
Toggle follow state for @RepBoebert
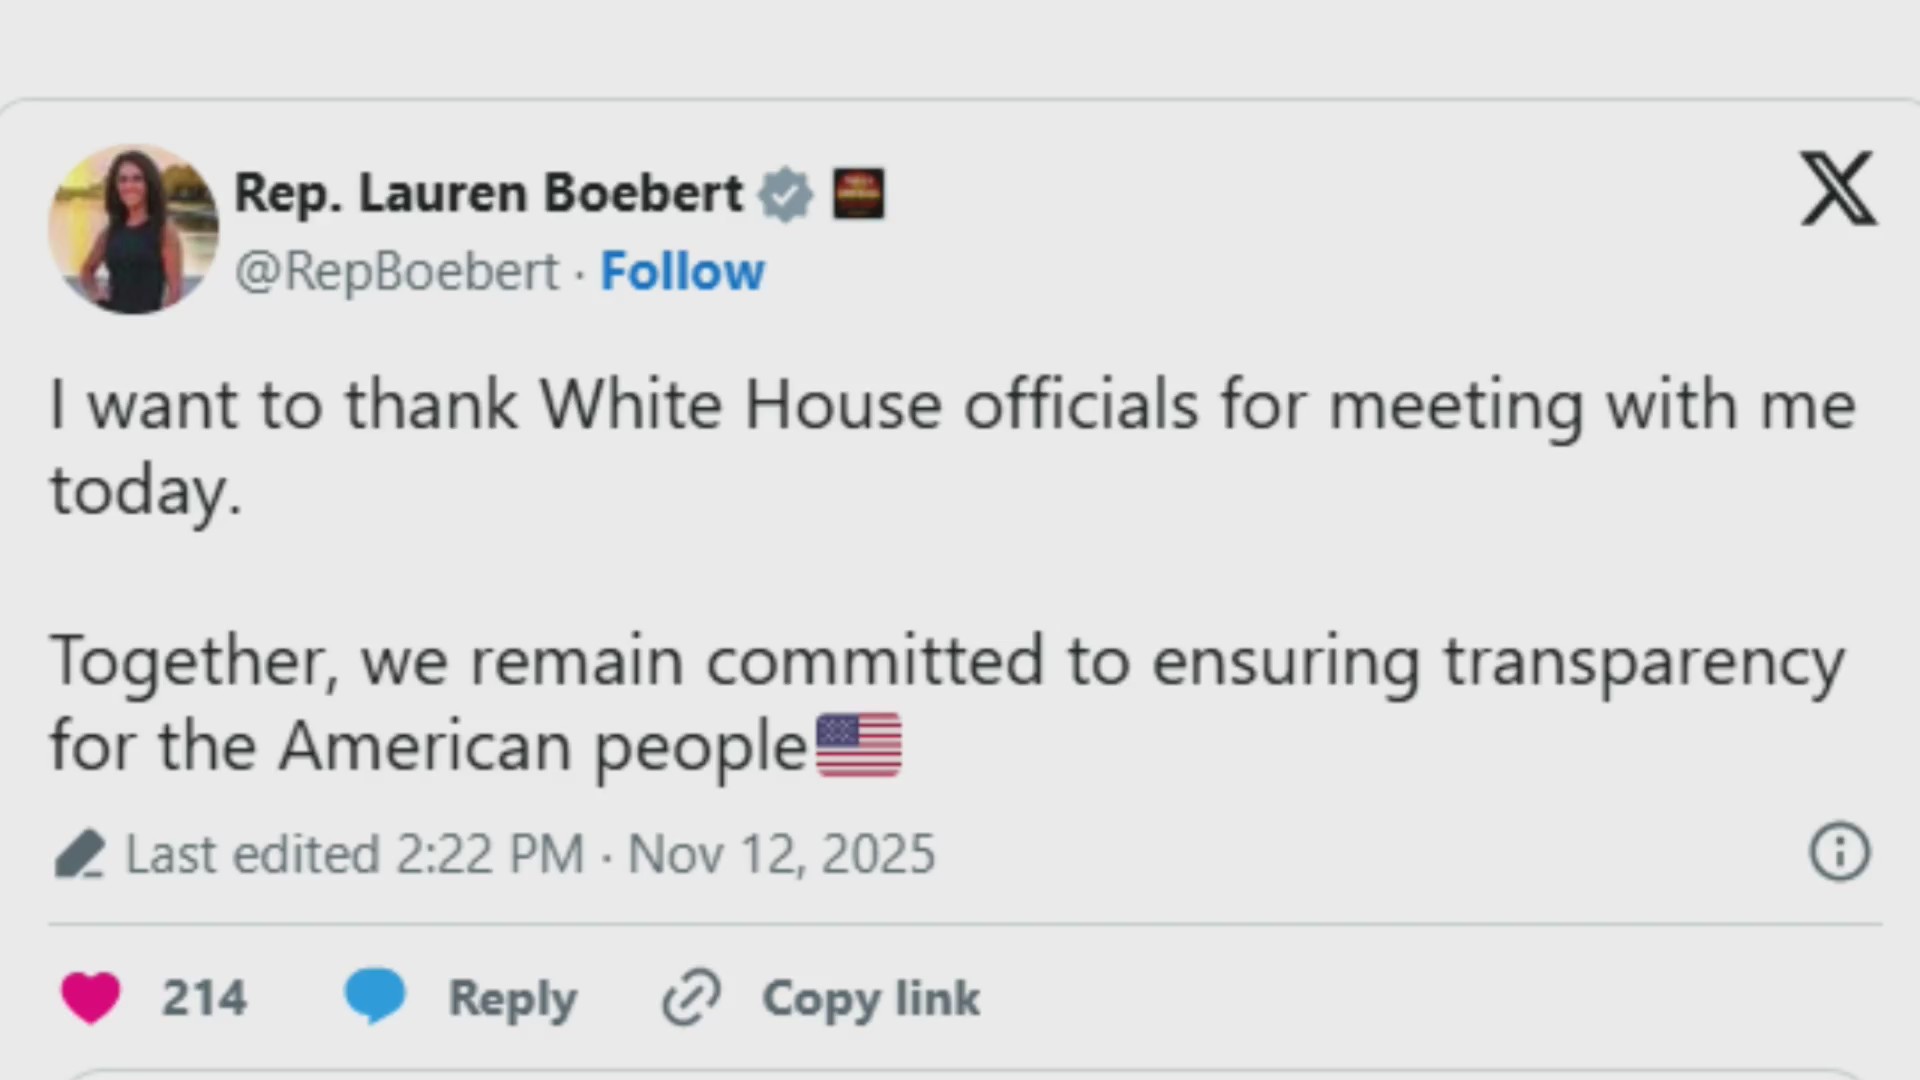pos(683,271)
